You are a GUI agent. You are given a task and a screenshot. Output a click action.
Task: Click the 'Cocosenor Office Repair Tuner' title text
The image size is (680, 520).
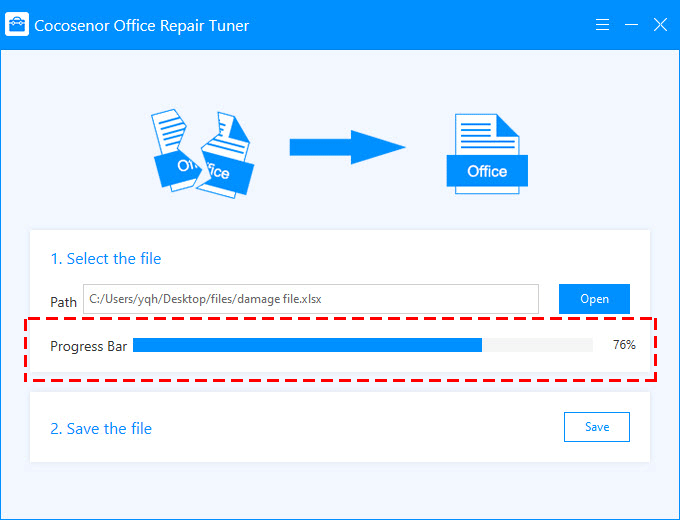click(x=141, y=26)
